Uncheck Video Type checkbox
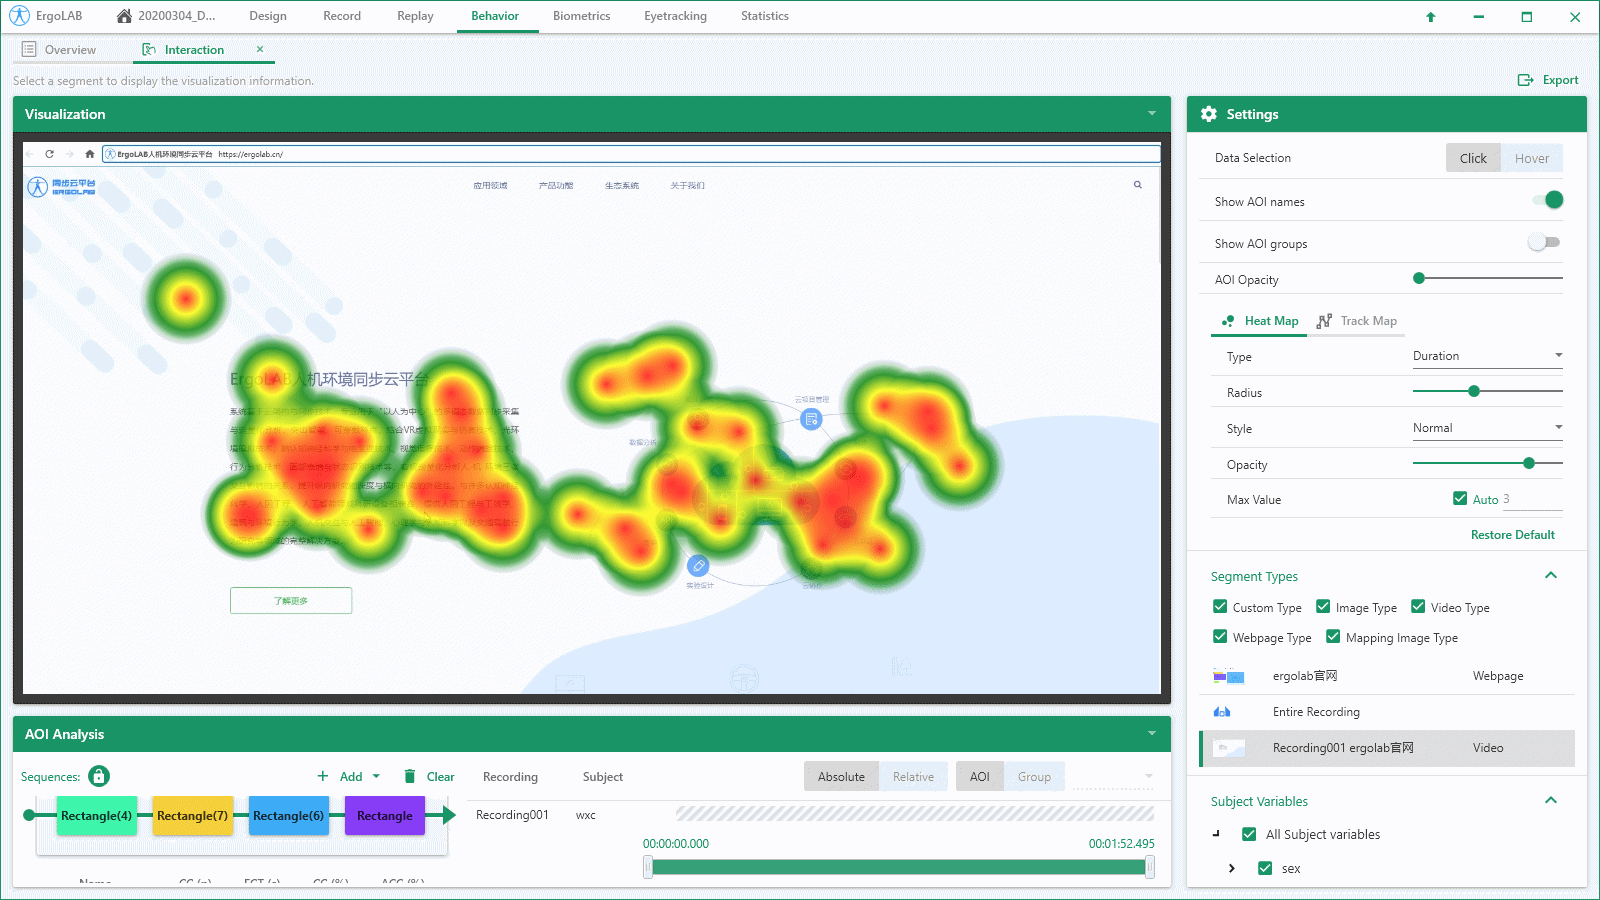 [x=1418, y=606]
